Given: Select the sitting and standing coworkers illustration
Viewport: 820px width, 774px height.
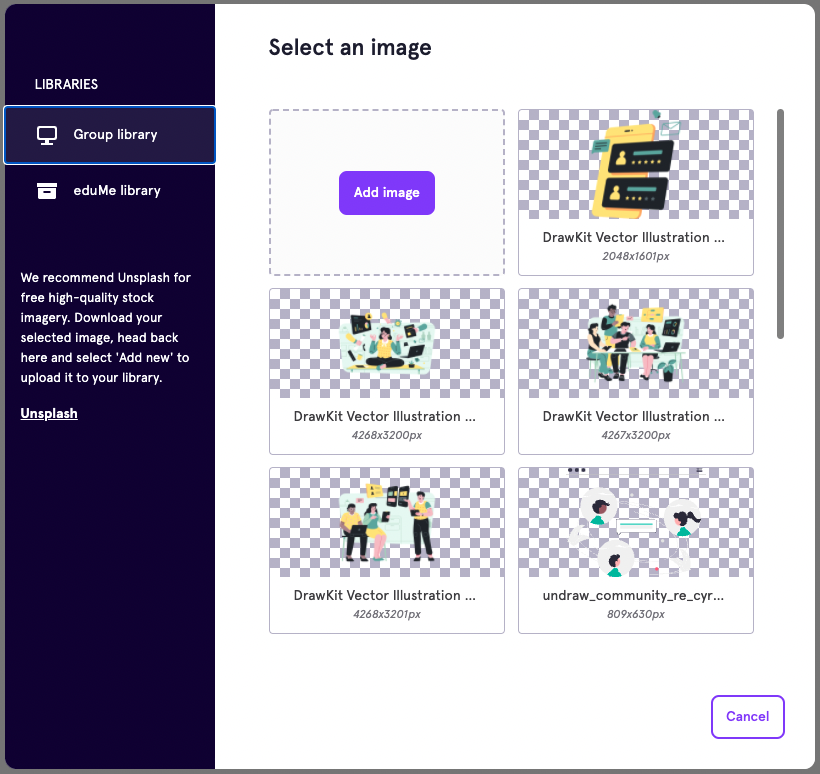Looking at the screenshot, I should coord(387,522).
